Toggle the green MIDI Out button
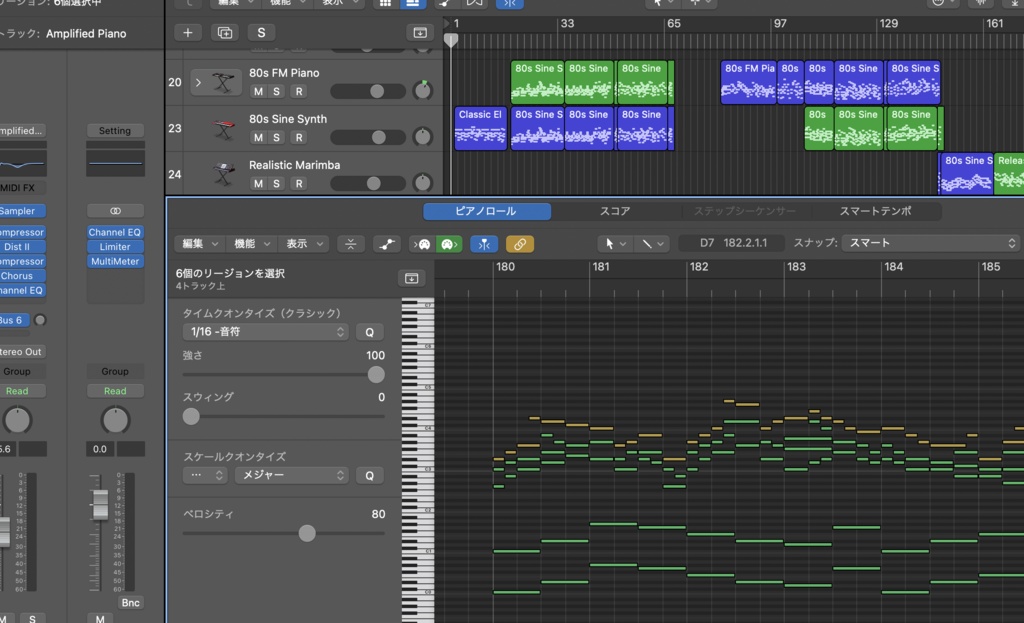This screenshot has height=623, width=1024. tap(449, 244)
